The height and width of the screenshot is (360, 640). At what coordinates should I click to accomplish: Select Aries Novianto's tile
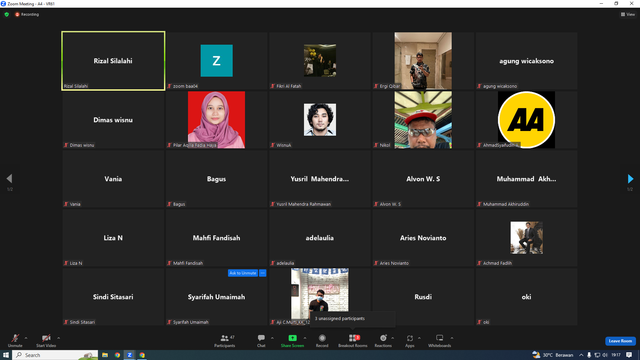[423, 238]
